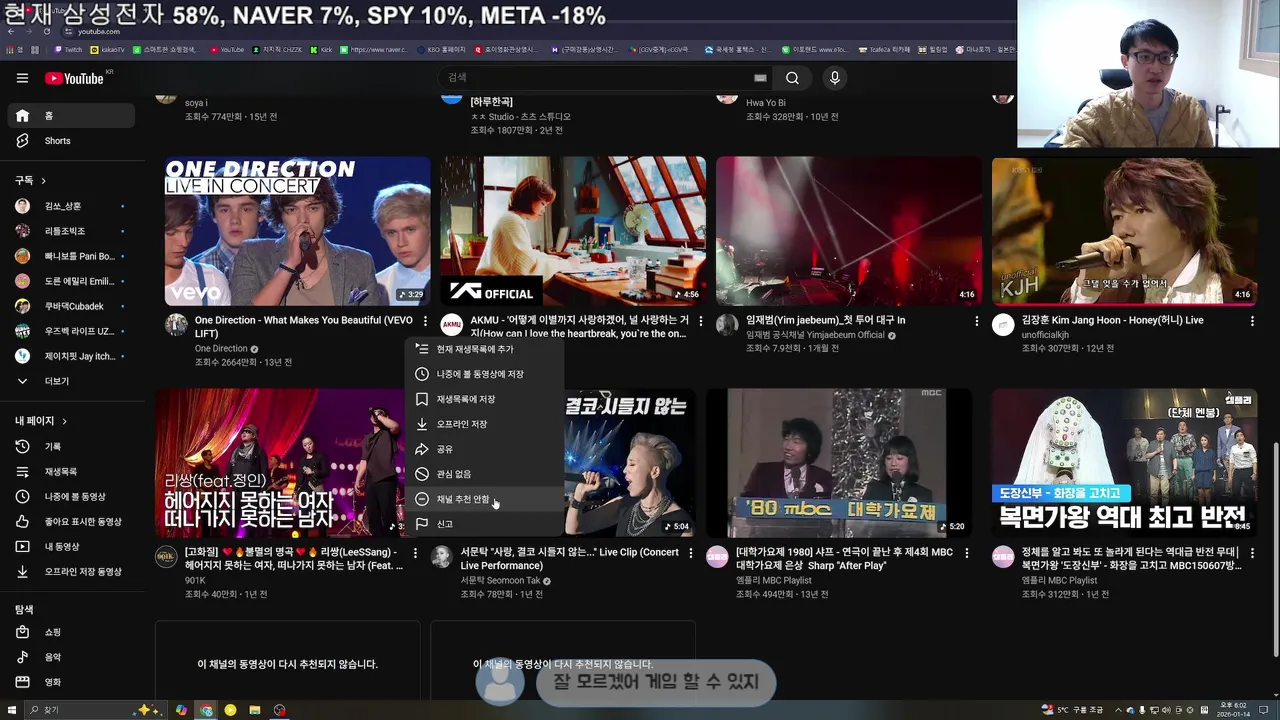This screenshot has height=720, width=1280.
Task: Select 현재 재생목록에 추가 menu item
Action: pos(484,349)
